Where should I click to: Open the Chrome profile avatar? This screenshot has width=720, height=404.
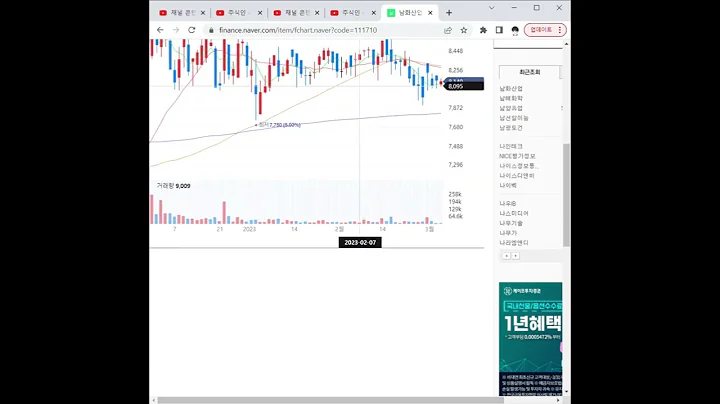515,30
